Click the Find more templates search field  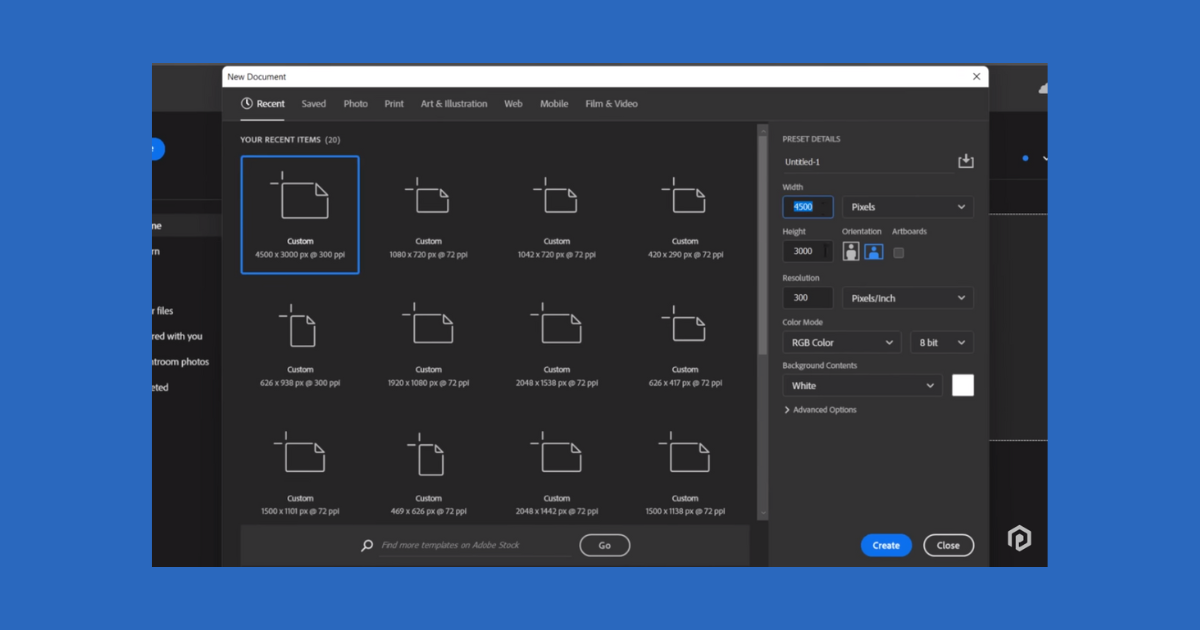tap(476, 545)
